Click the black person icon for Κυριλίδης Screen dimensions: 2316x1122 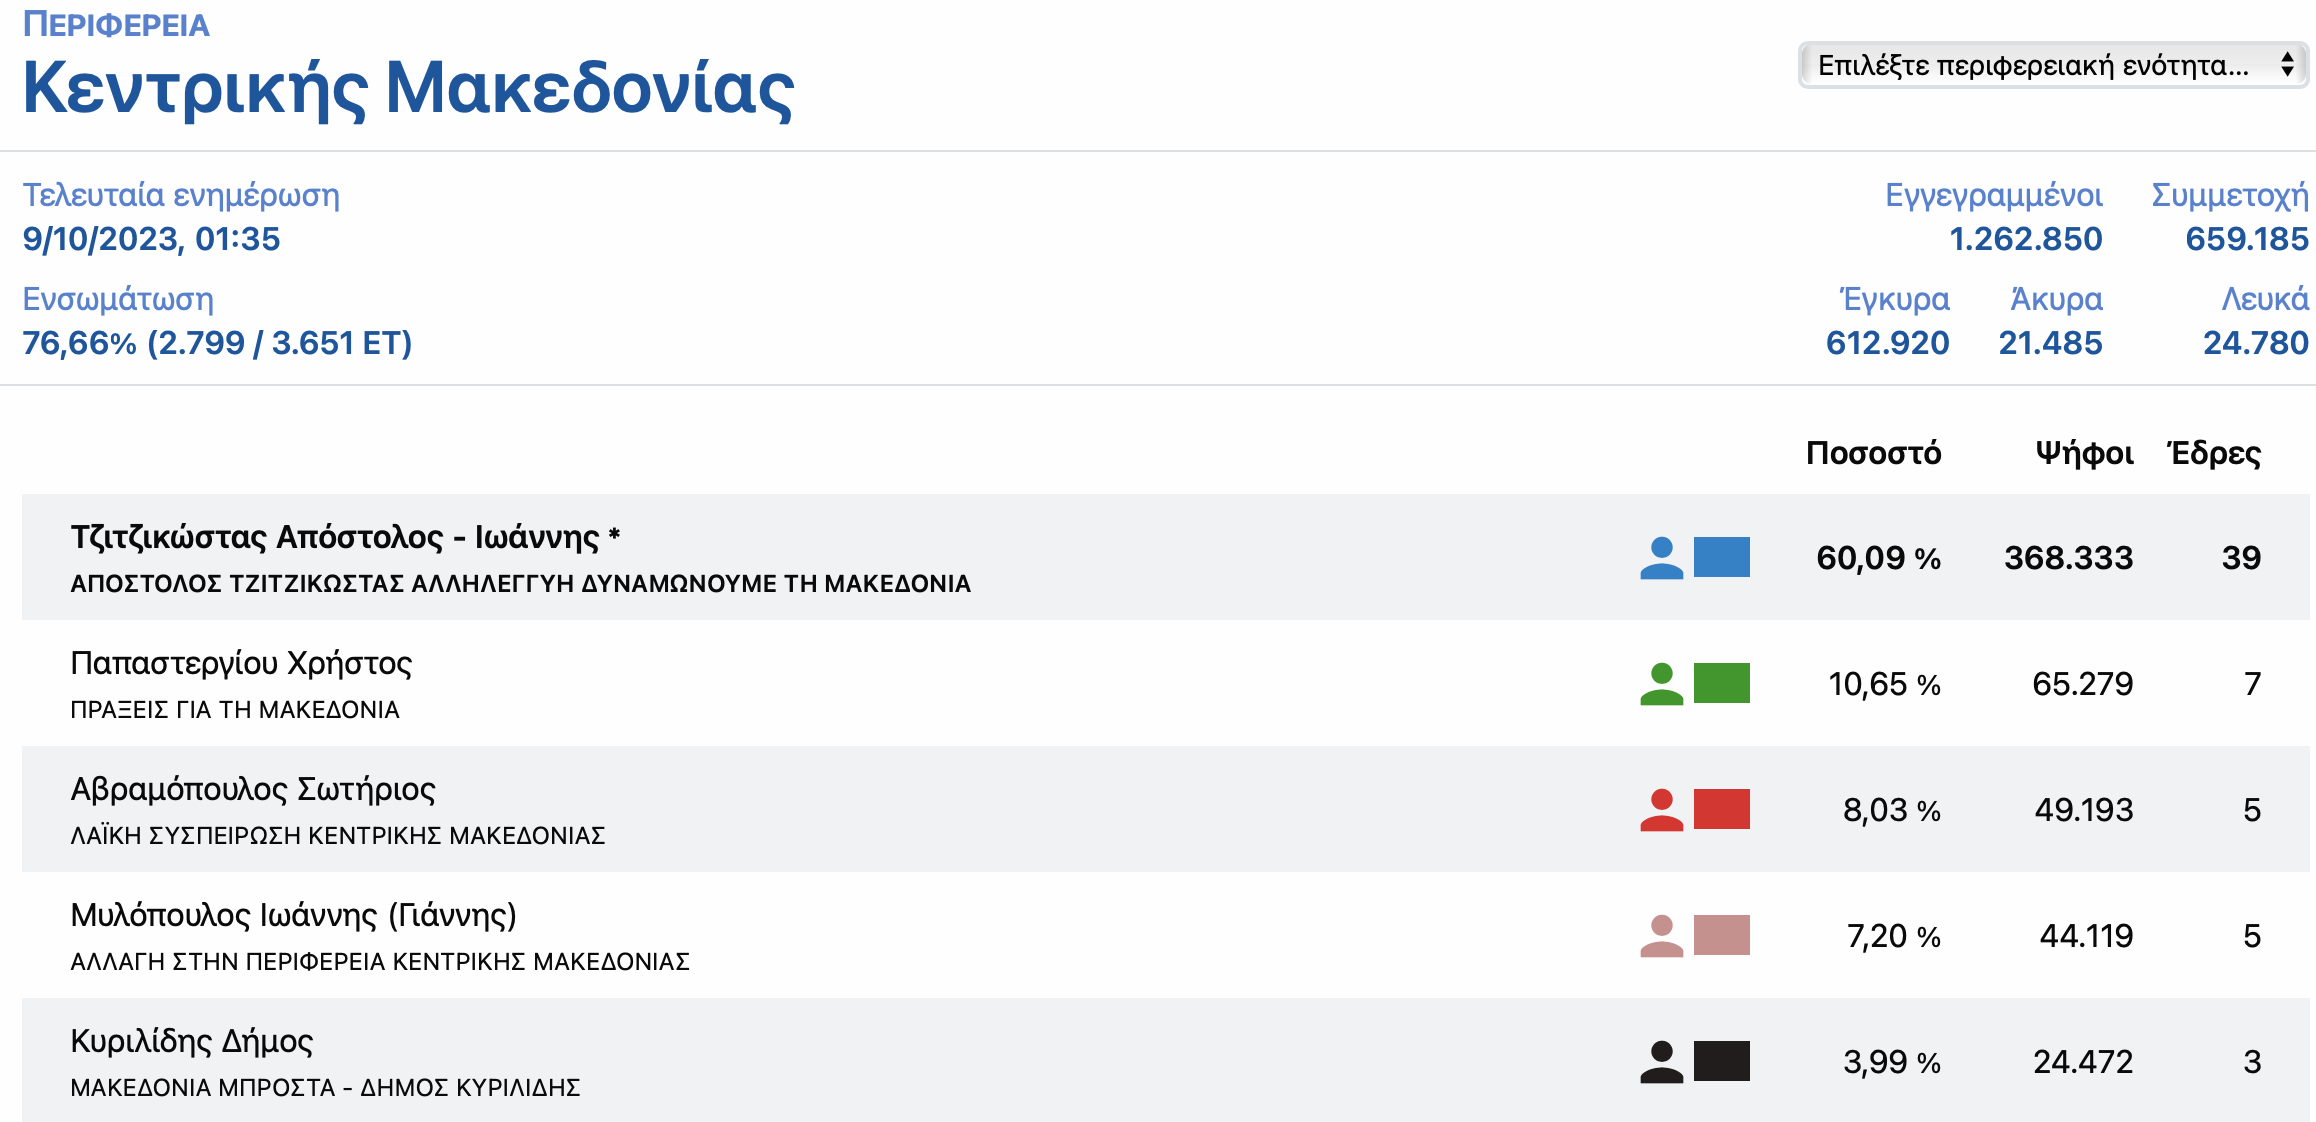click(1661, 1062)
